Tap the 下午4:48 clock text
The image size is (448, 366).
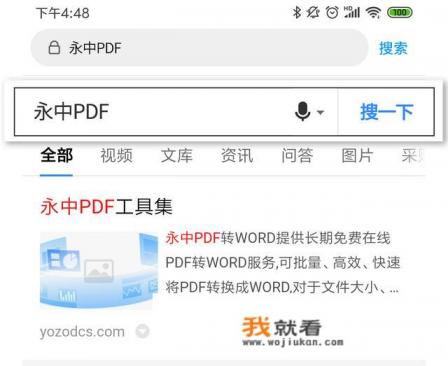point(63,13)
